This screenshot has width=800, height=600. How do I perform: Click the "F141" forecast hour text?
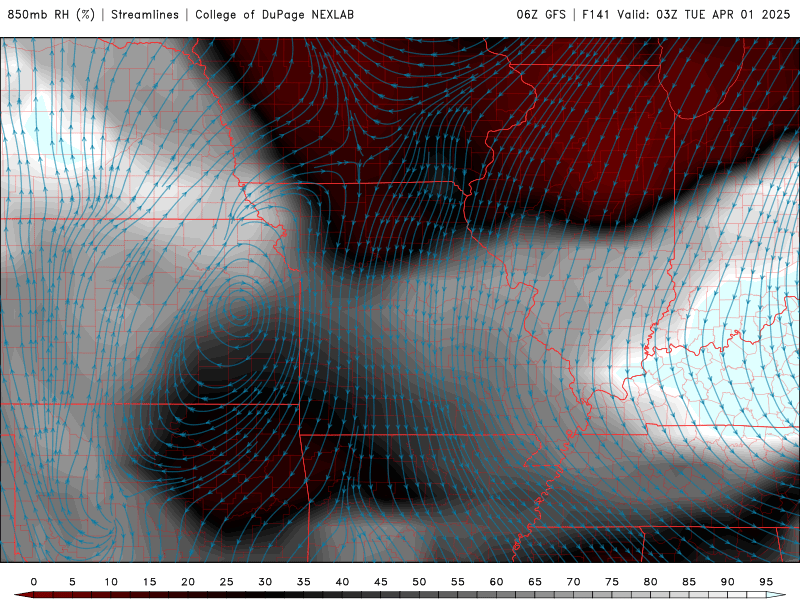pos(595,14)
